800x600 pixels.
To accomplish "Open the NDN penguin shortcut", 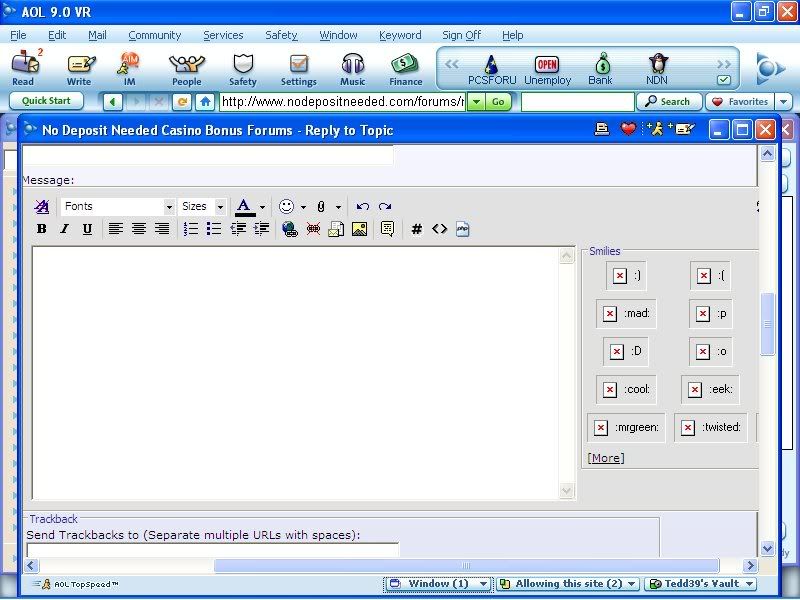I will point(657,70).
